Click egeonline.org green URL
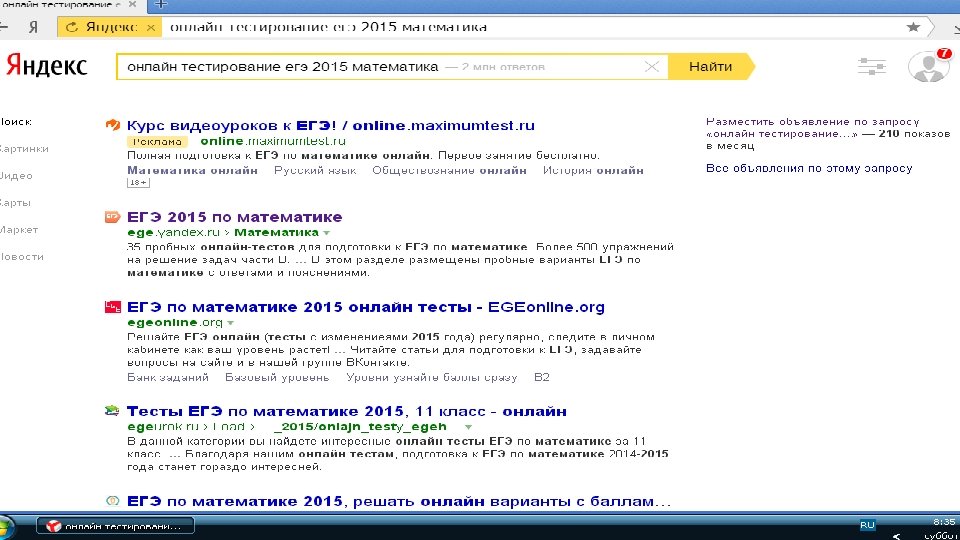 pyautogui.click(x=174, y=323)
